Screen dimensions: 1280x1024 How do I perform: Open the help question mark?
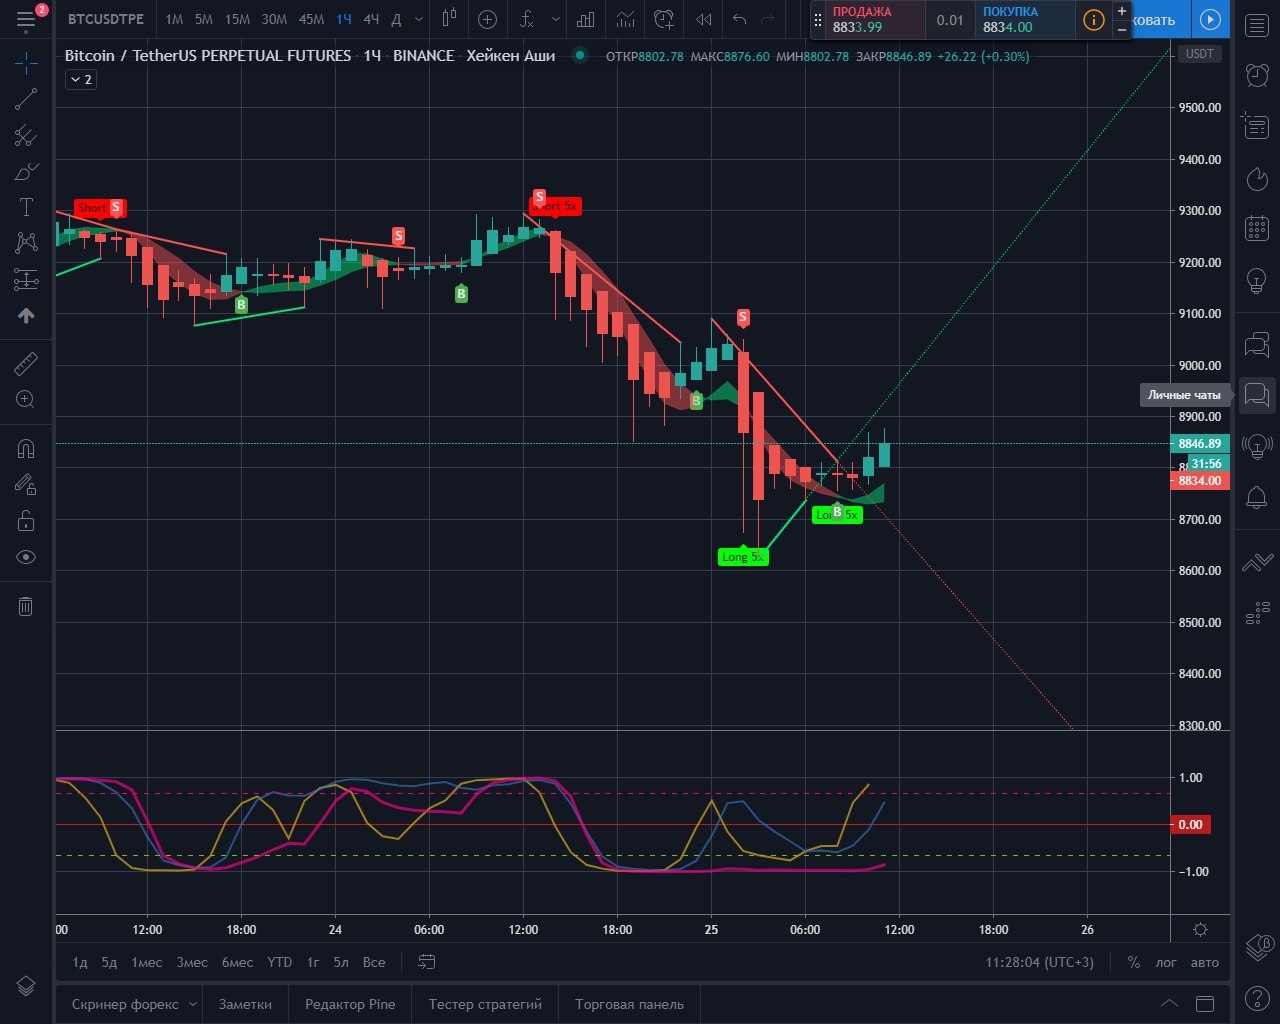click(1257, 996)
